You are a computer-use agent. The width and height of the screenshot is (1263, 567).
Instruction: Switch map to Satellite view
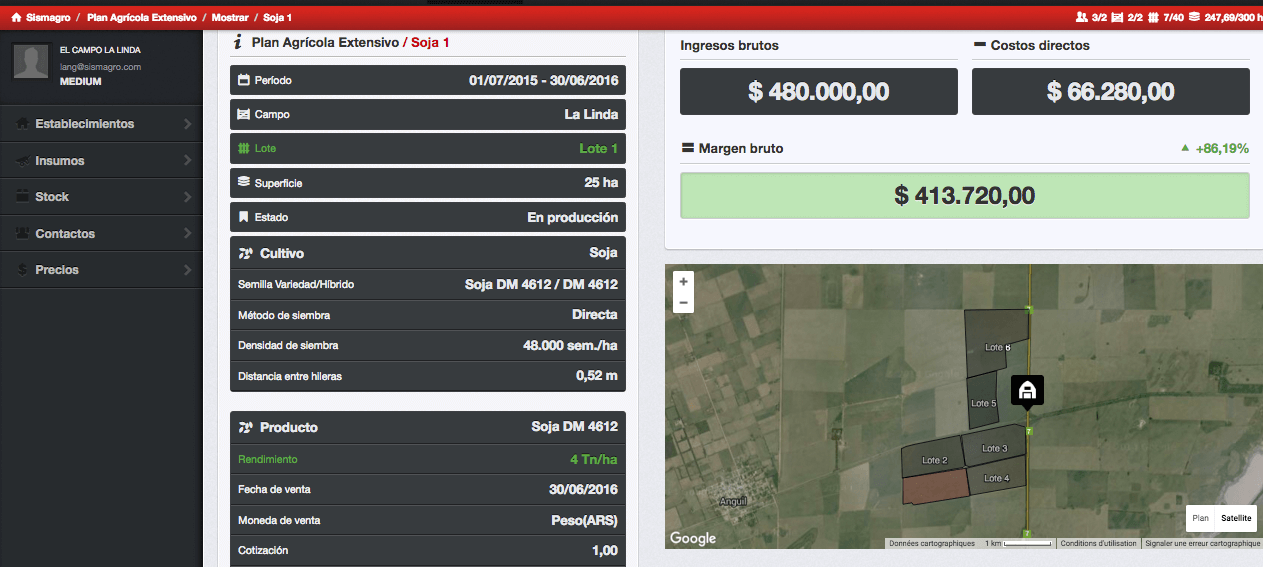1236,518
